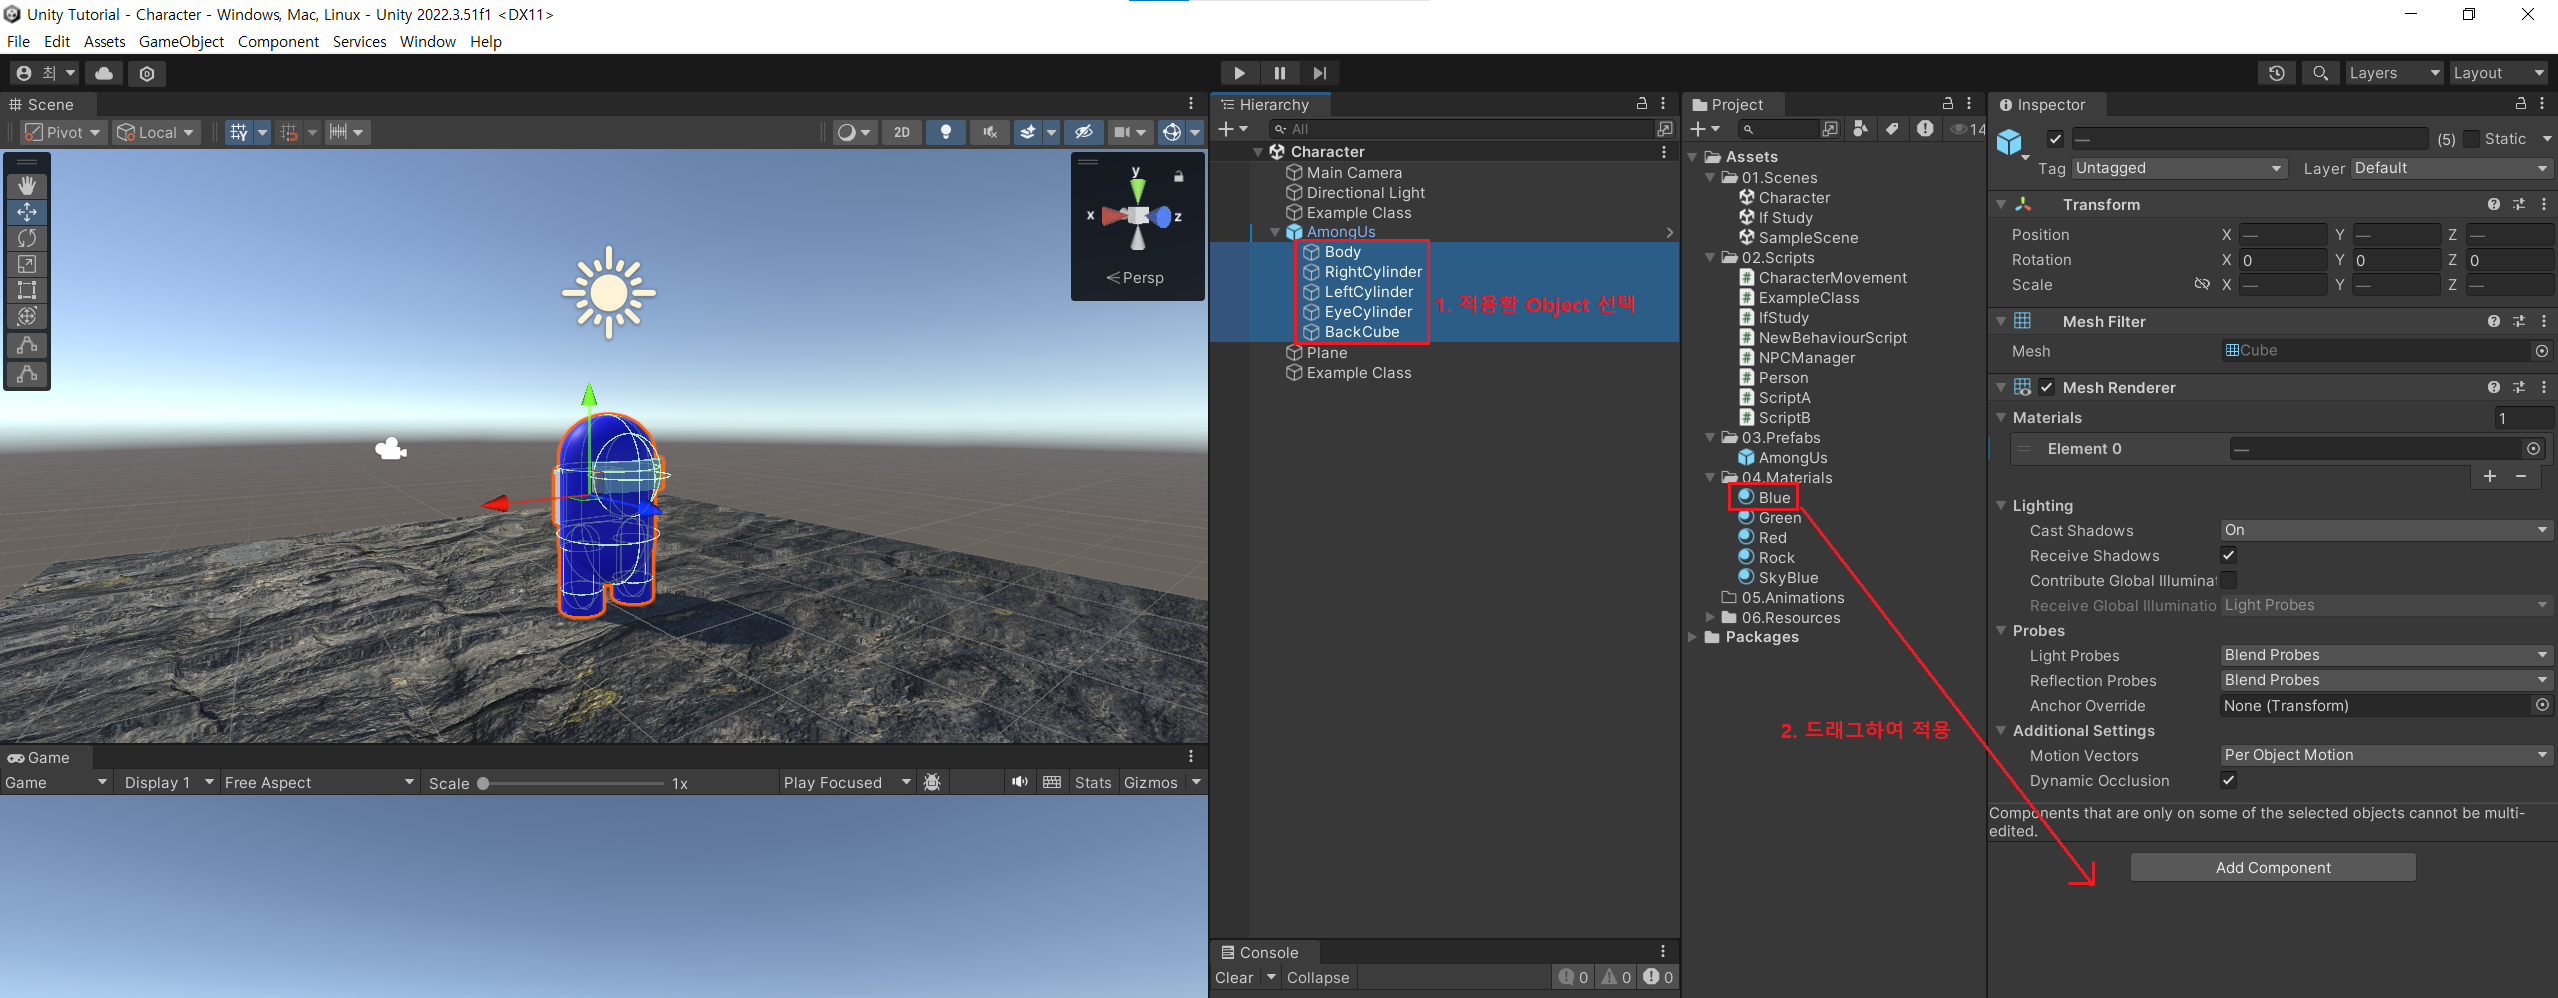2558x998 pixels.
Task: Expand the 06.Resources folder
Action: pyautogui.click(x=1710, y=617)
